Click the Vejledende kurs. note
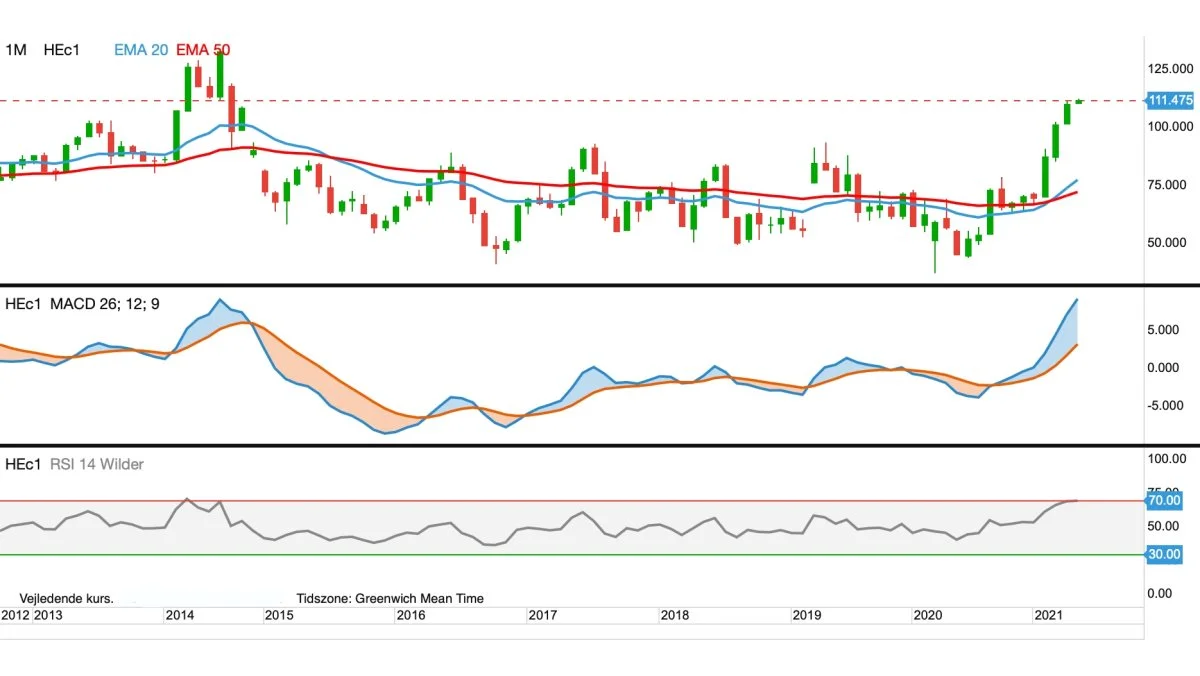Image resolution: width=1200 pixels, height=676 pixels. coord(66,598)
